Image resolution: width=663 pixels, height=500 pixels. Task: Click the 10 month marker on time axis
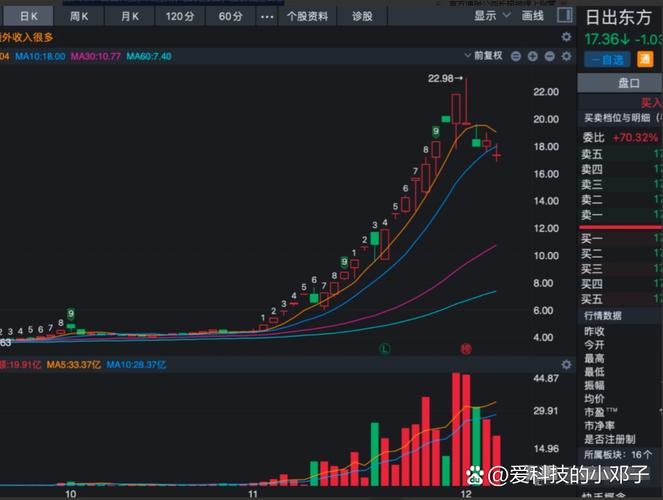[x=71, y=494]
